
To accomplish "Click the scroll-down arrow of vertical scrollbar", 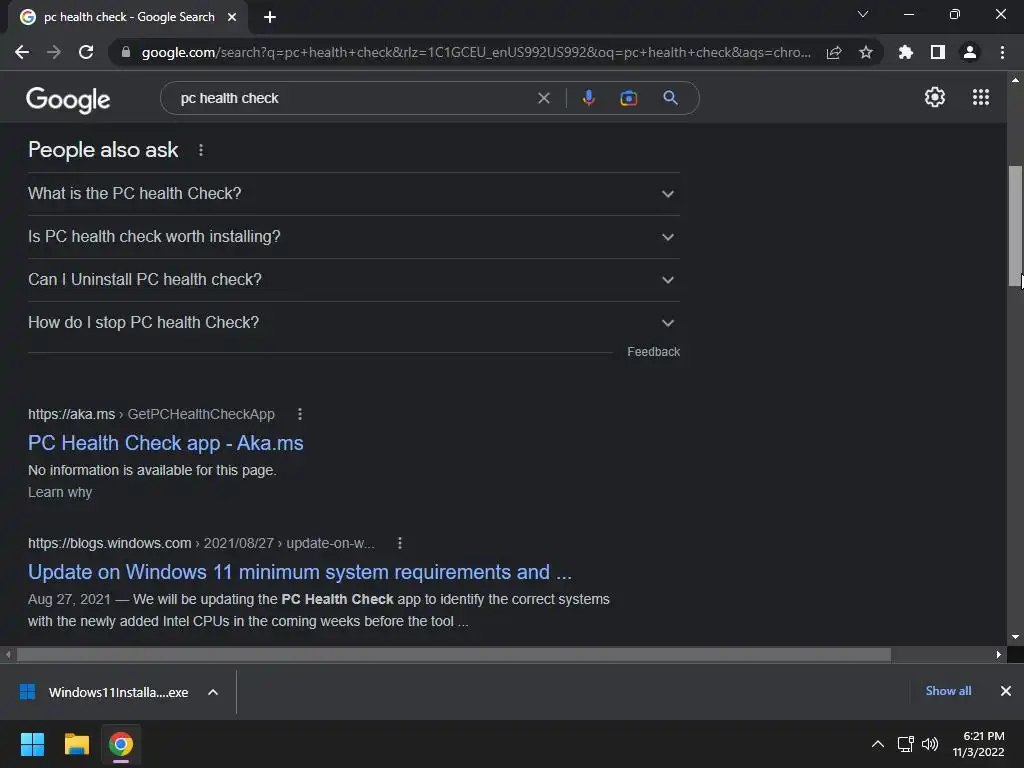I will 1015,637.
